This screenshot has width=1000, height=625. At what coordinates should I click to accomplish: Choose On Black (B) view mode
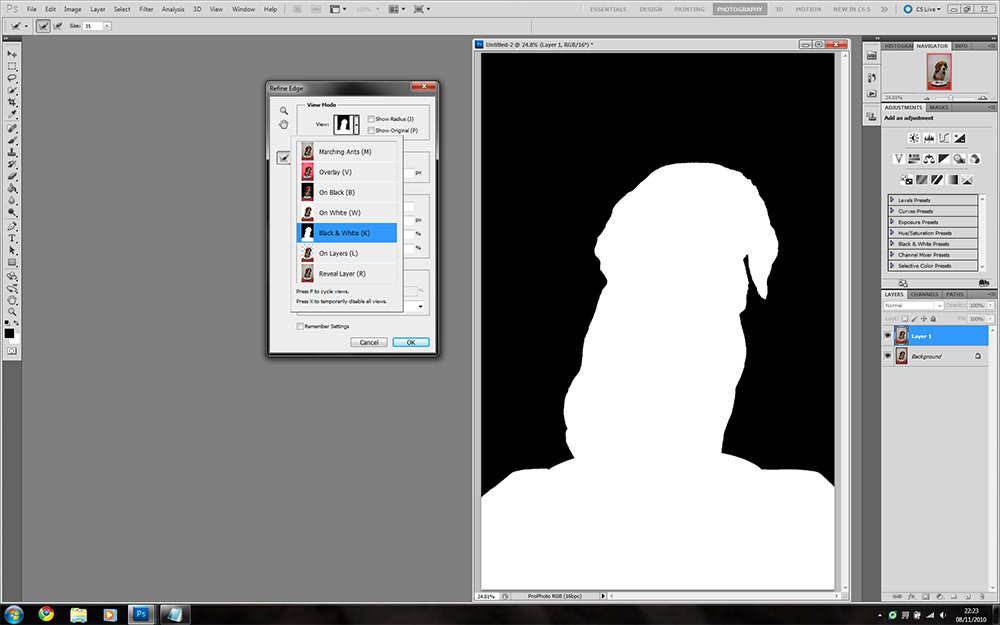coord(347,192)
